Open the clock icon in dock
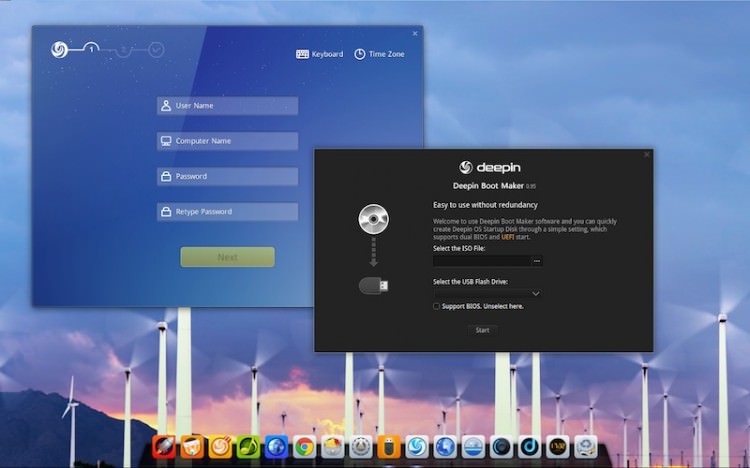The image size is (750, 468). (x=558, y=447)
